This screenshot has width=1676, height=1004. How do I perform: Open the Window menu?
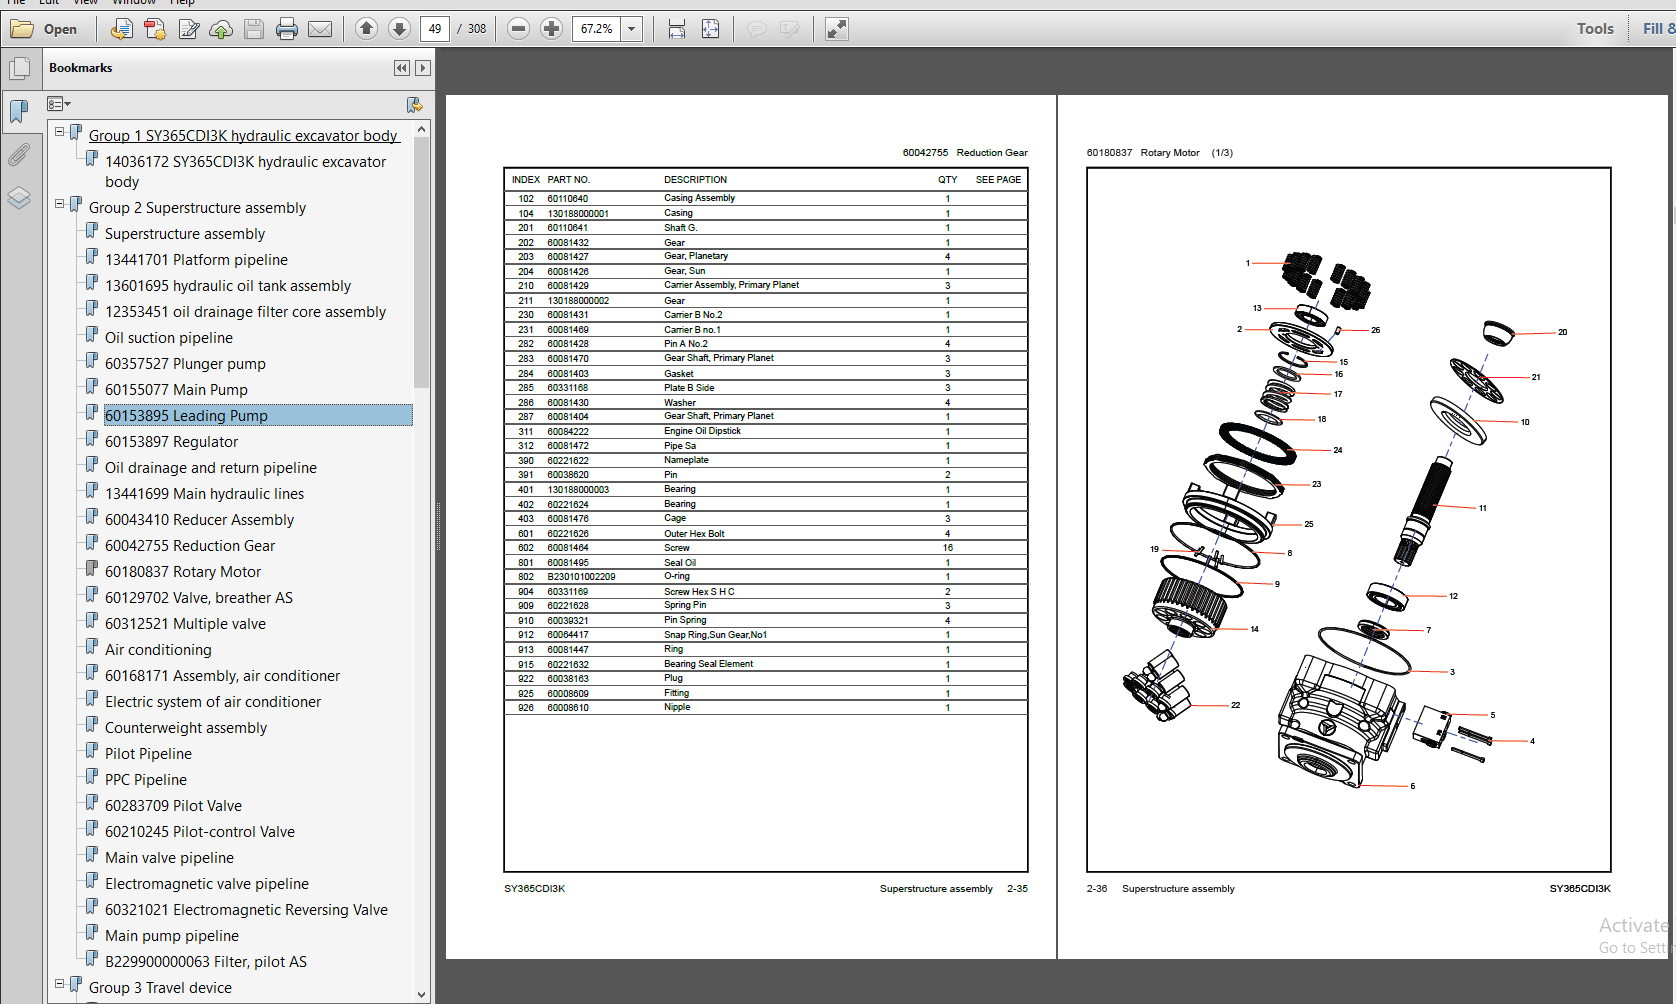click(x=134, y=3)
